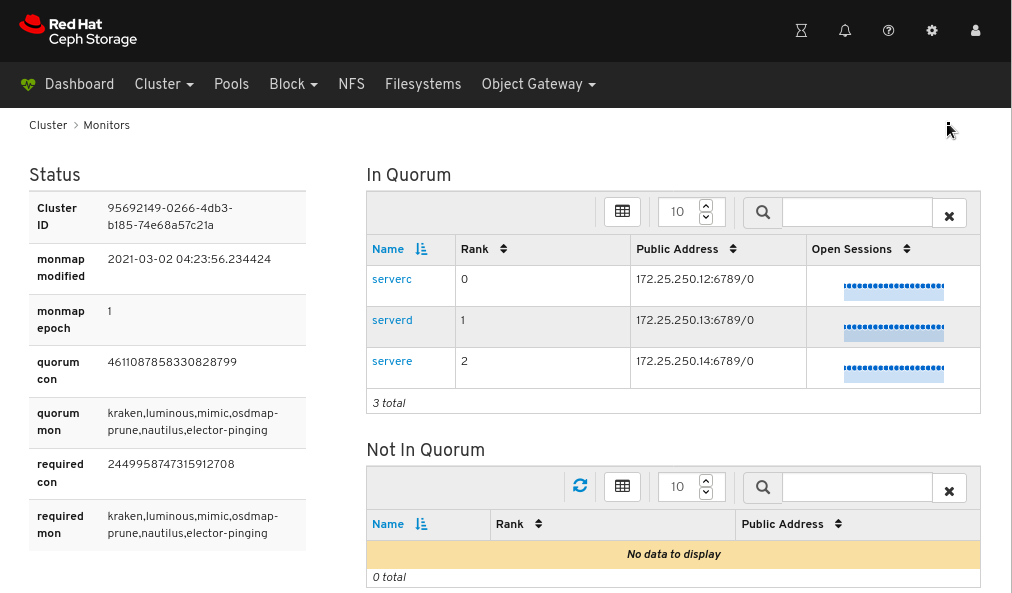Click the Red Hat Ceph Storage logo
The width and height of the screenshot is (1012, 593).
pos(78,31)
